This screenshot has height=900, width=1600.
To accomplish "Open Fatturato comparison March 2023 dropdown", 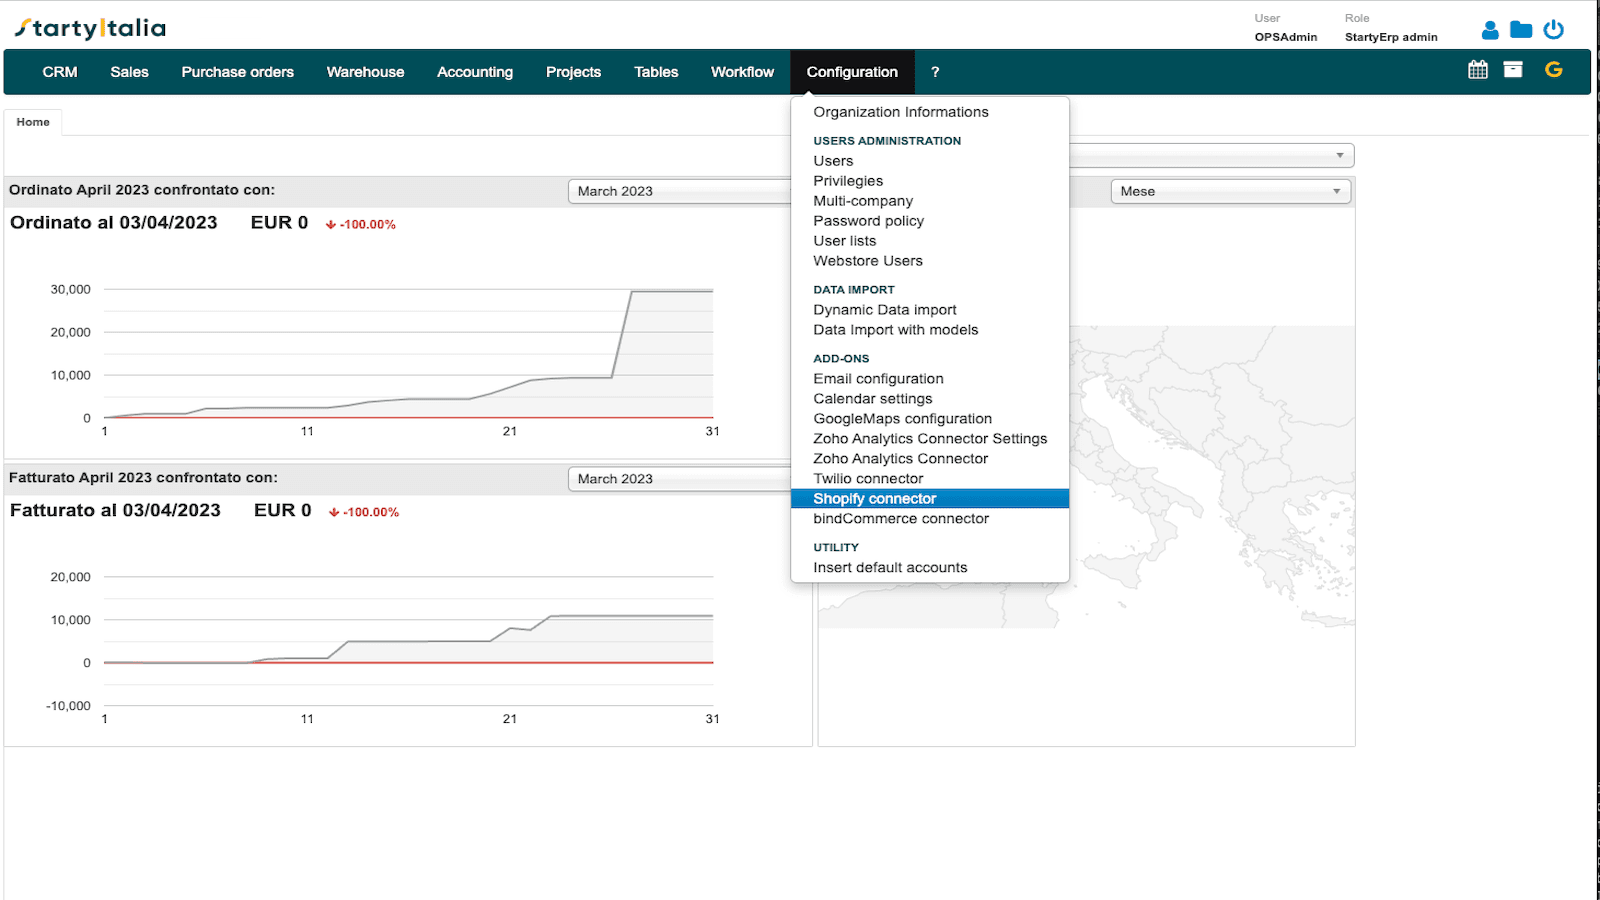I will (x=680, y=479).
